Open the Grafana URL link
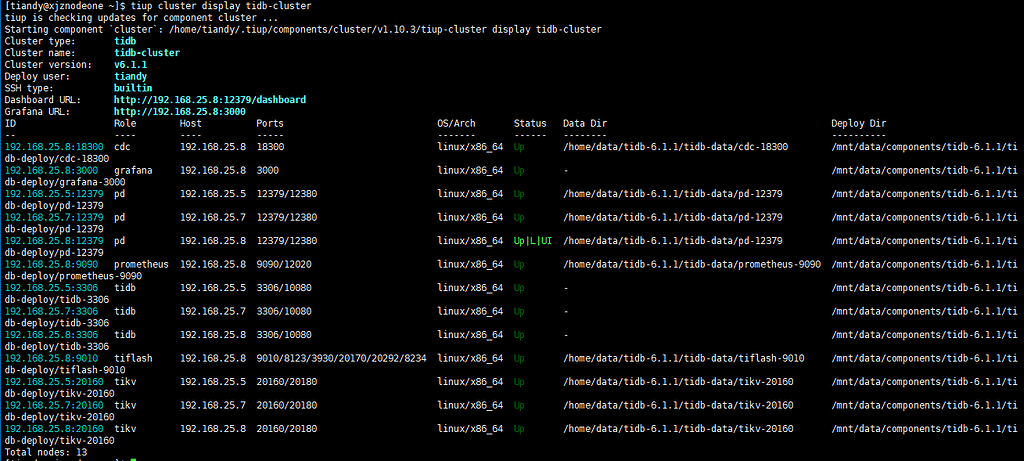1024x461 pixels. coord(179,112)
